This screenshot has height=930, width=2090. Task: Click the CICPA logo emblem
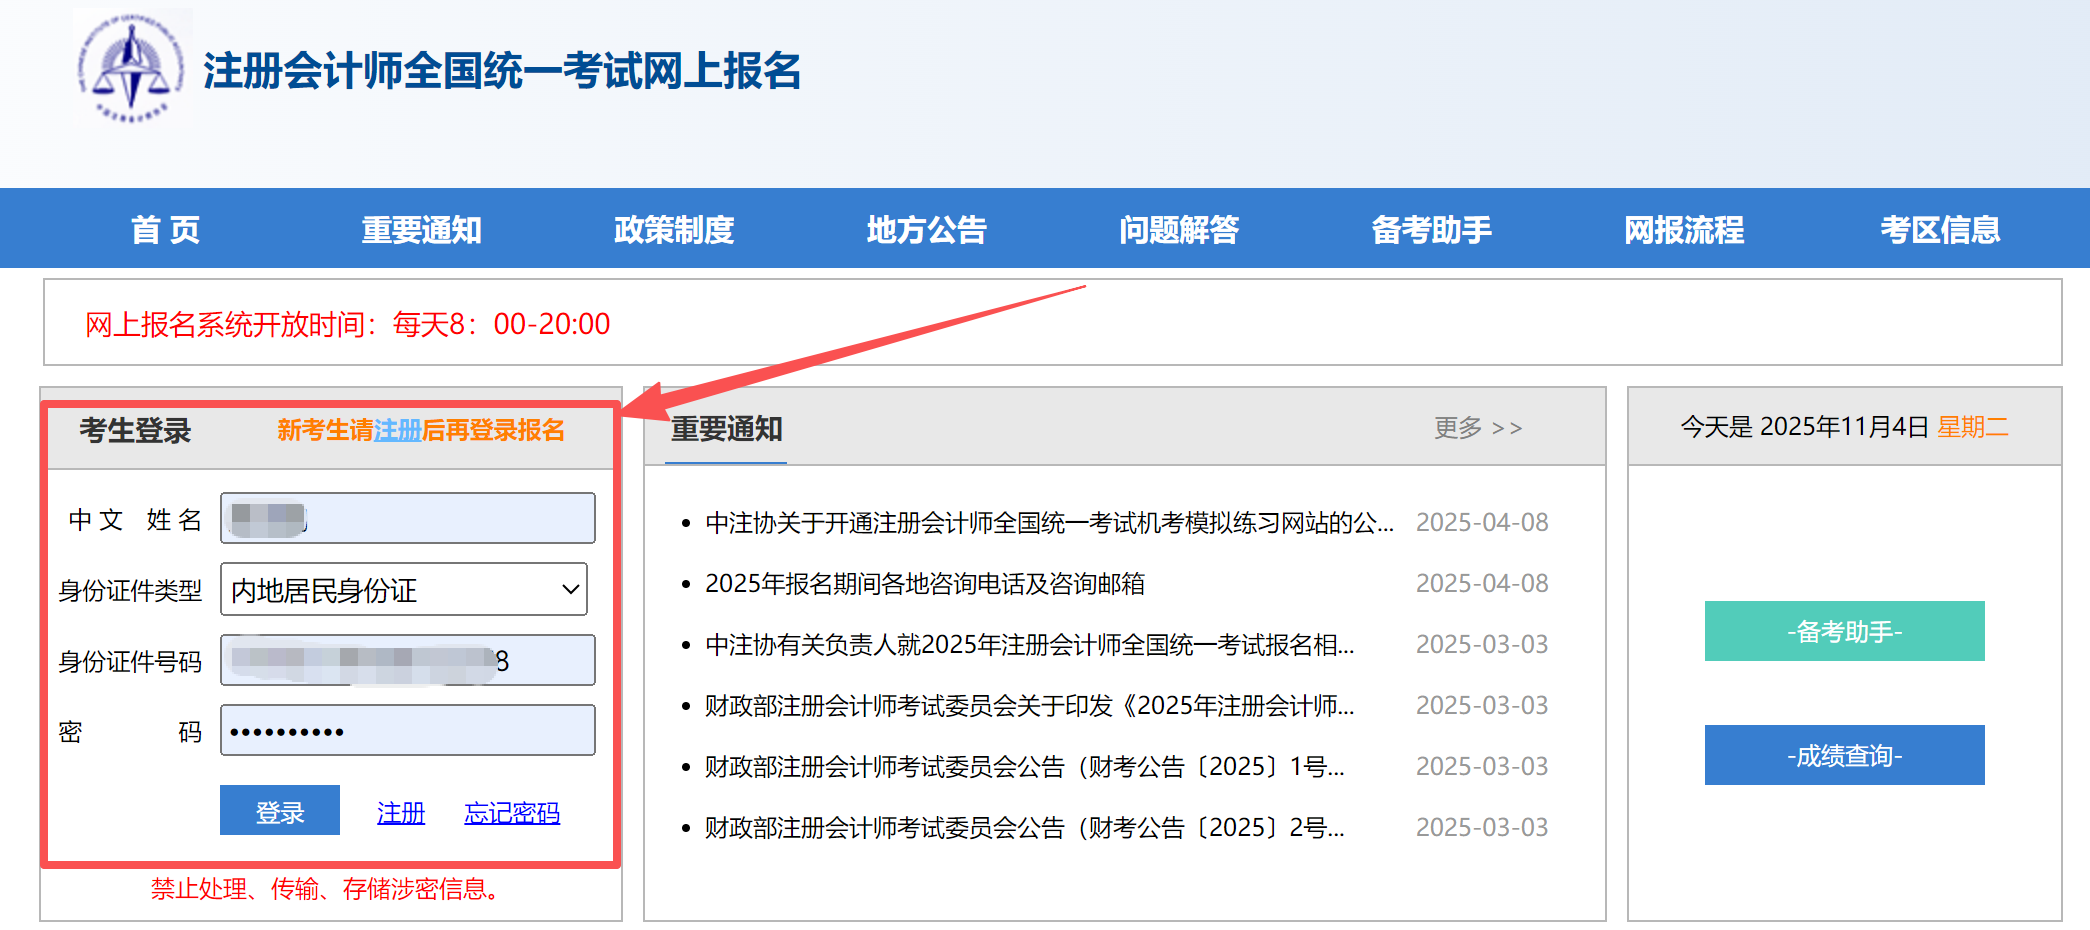[131, 70]
